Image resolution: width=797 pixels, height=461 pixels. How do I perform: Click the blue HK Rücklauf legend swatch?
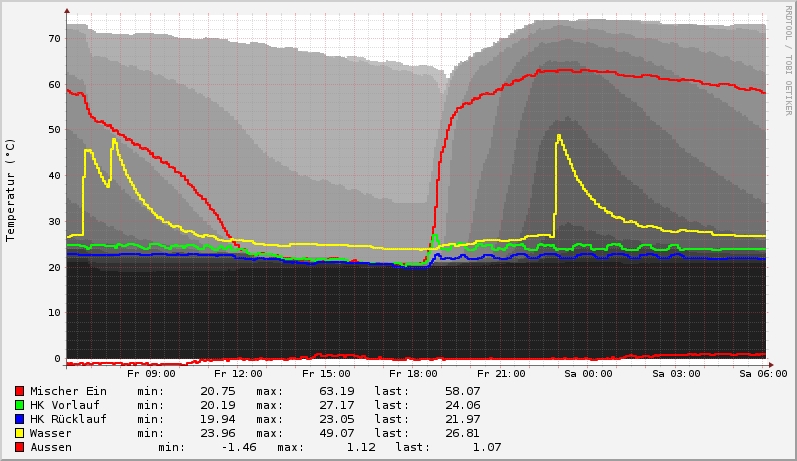pyautogui.click(x=19, y=419)
